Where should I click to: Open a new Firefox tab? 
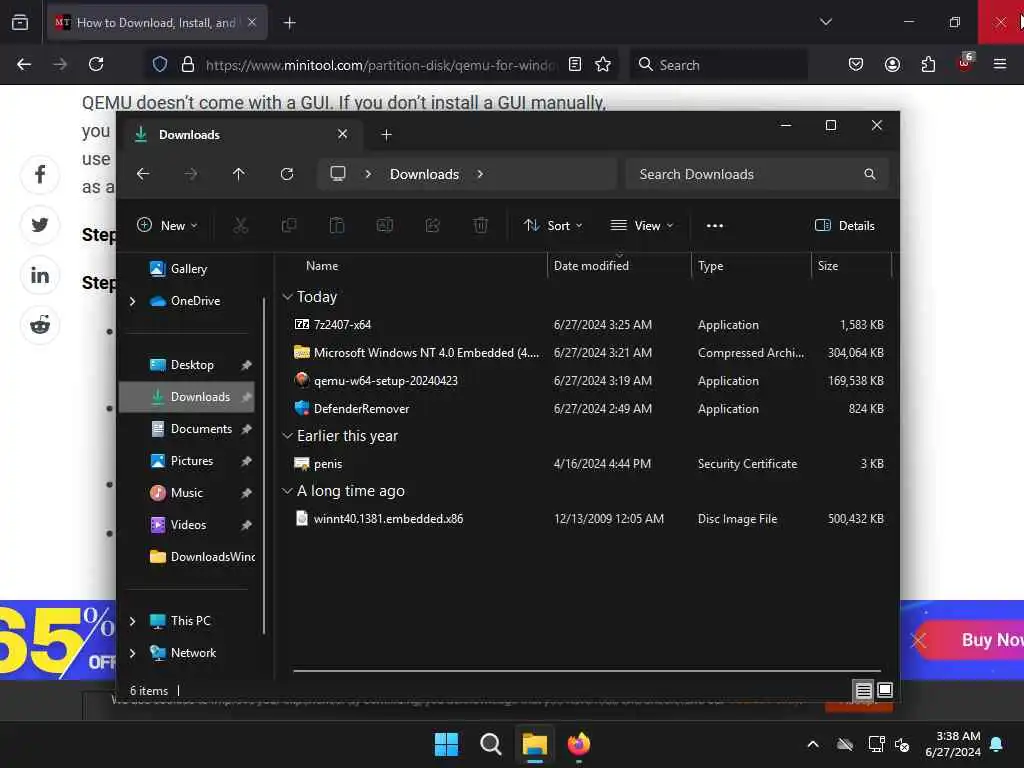pos(289,23)
